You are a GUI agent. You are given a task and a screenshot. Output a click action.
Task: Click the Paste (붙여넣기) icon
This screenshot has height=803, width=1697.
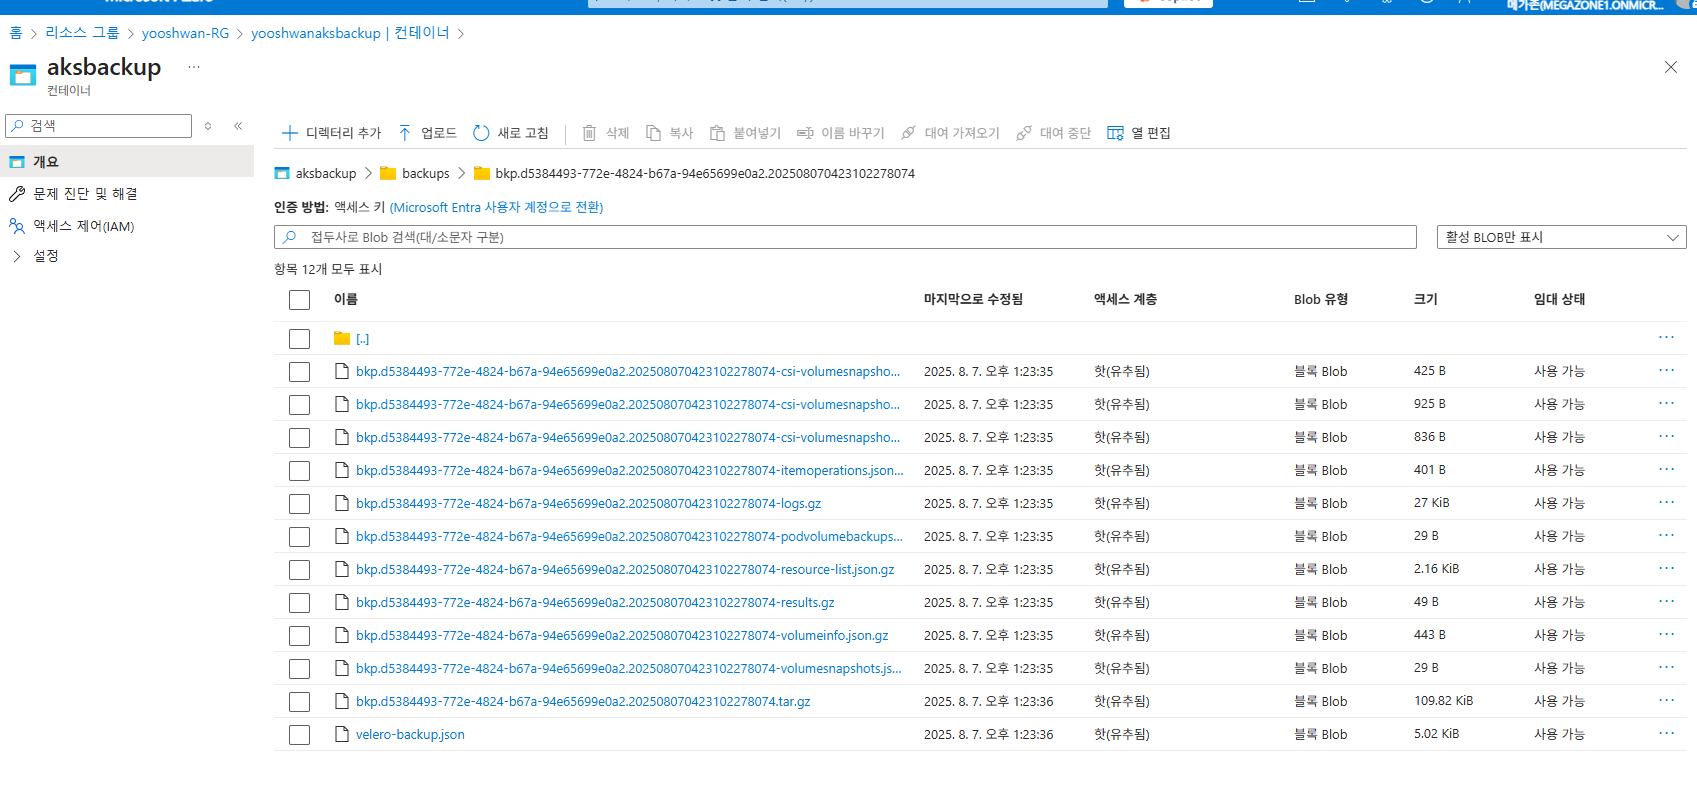click(x=717, y=133)
